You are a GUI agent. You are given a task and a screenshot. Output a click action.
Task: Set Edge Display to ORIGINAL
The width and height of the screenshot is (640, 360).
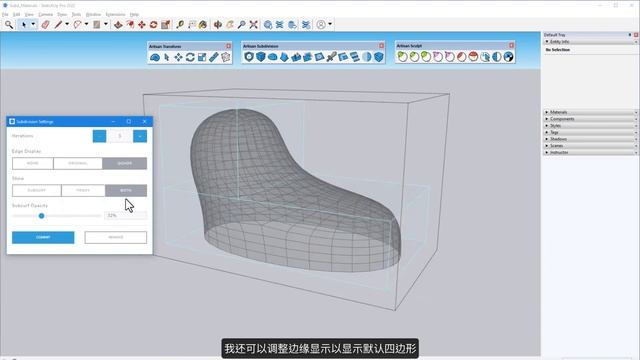tap(78, 163)
